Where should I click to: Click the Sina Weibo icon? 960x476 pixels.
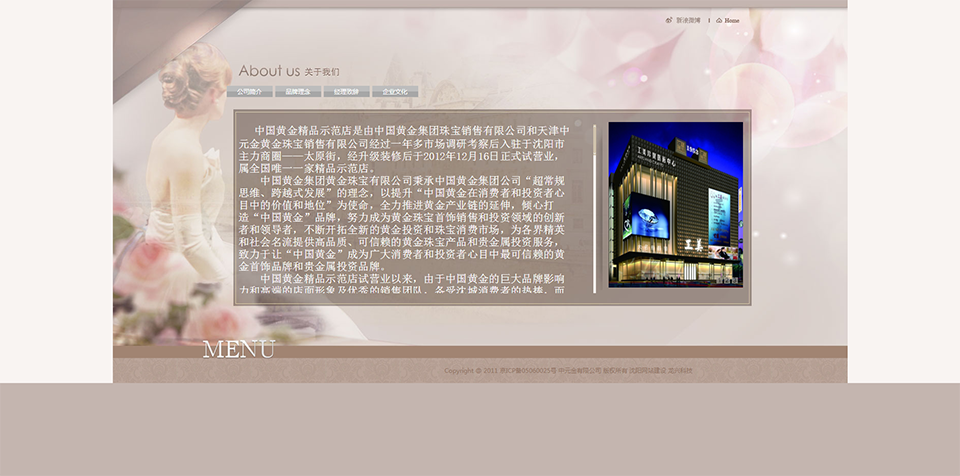669,20
